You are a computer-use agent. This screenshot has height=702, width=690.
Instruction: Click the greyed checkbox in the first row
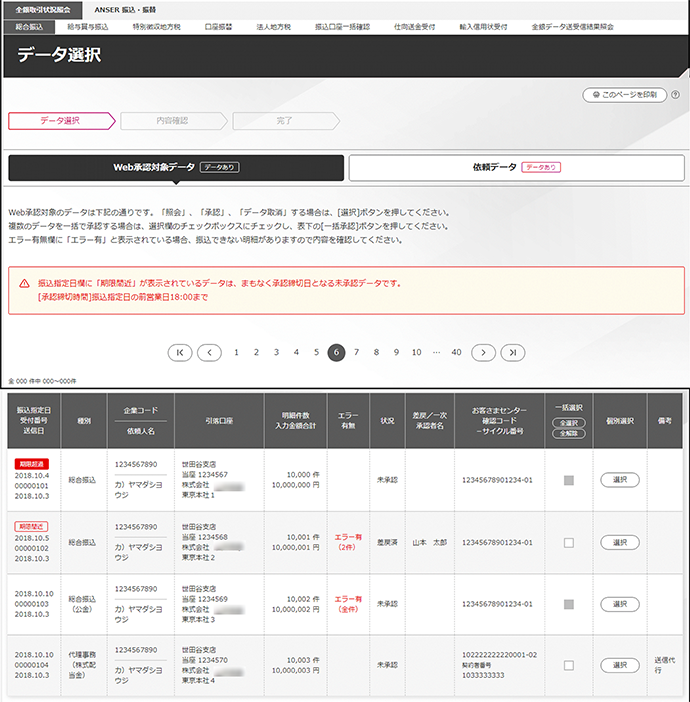568,480
